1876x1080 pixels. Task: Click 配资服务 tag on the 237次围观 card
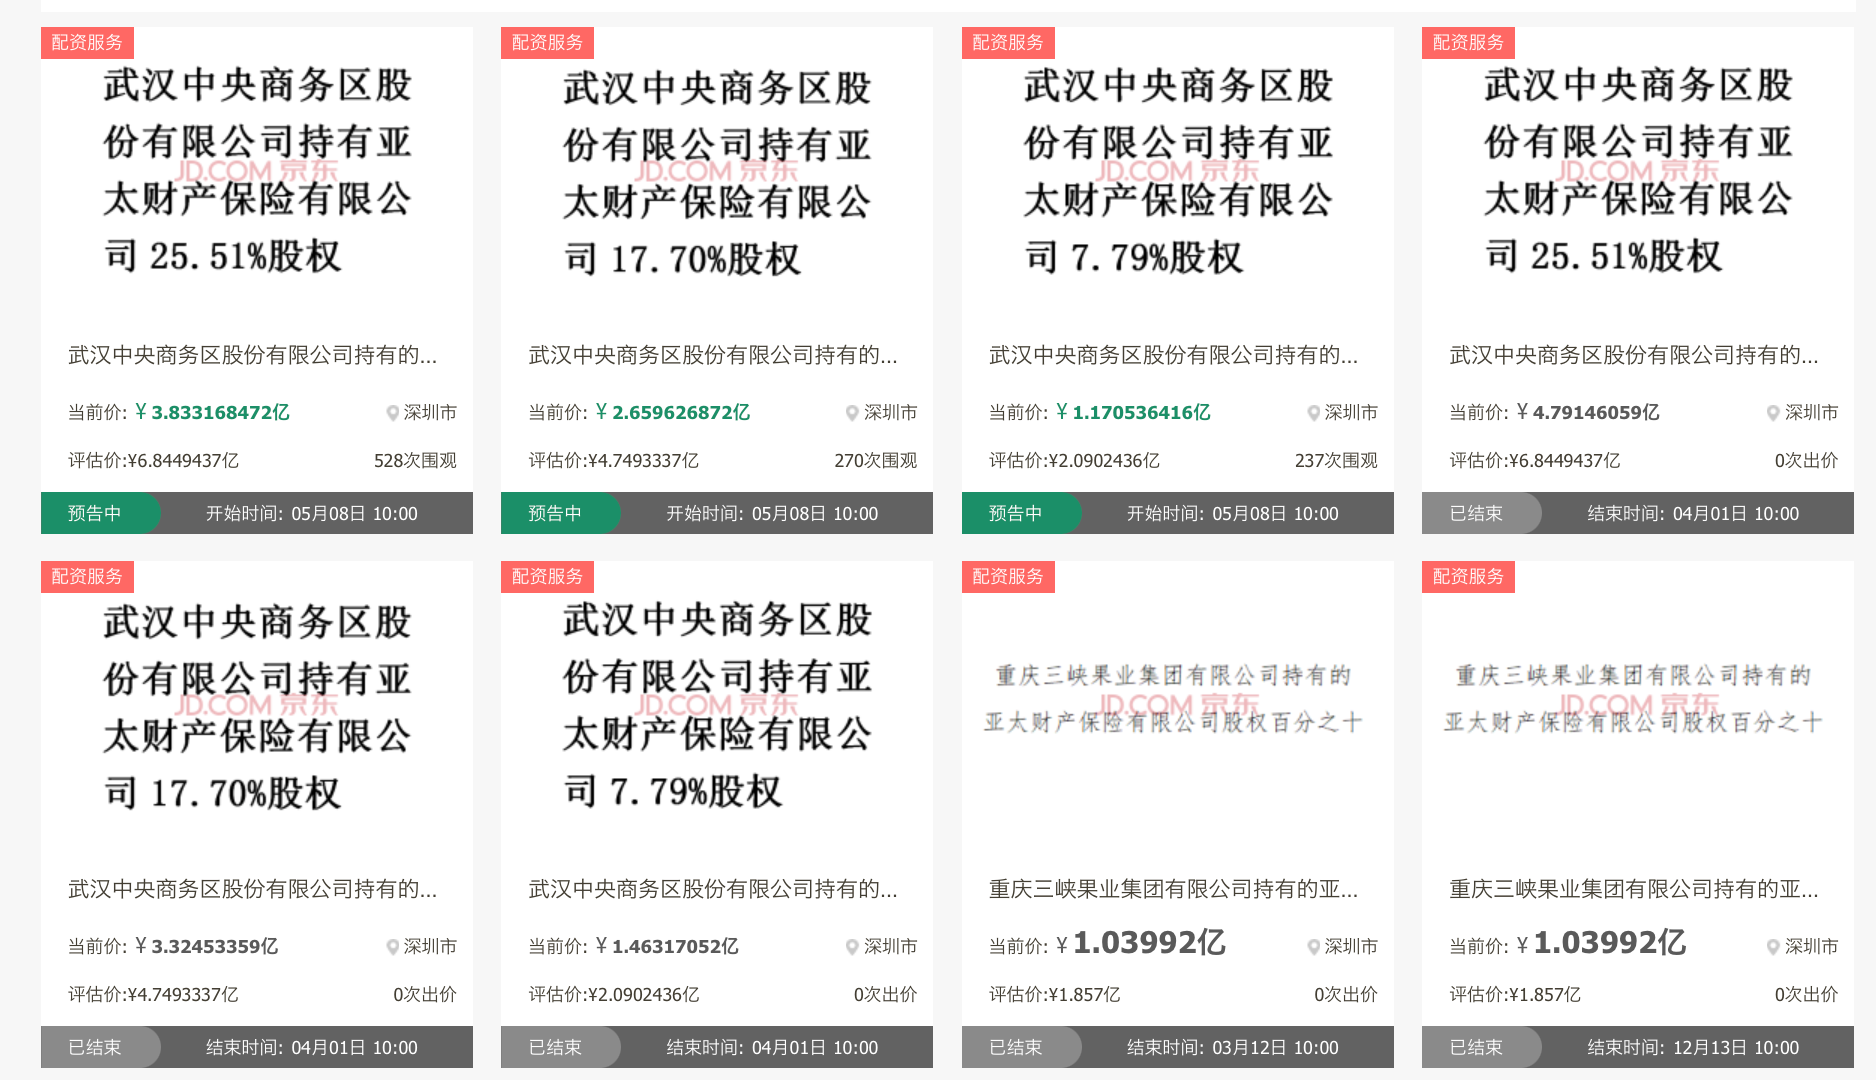coord(1008,43)
